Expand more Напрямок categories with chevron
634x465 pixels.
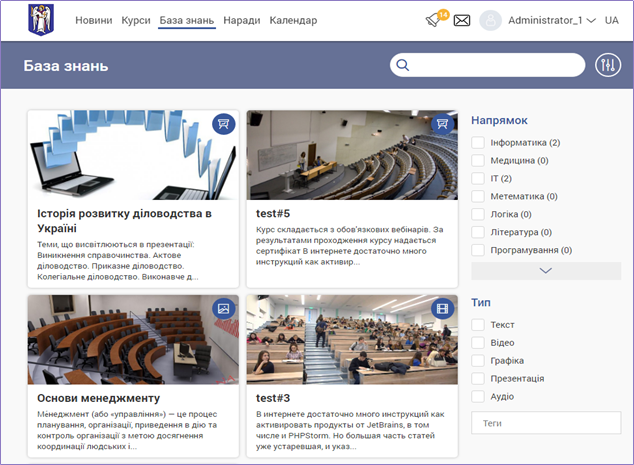coord(545,270)
